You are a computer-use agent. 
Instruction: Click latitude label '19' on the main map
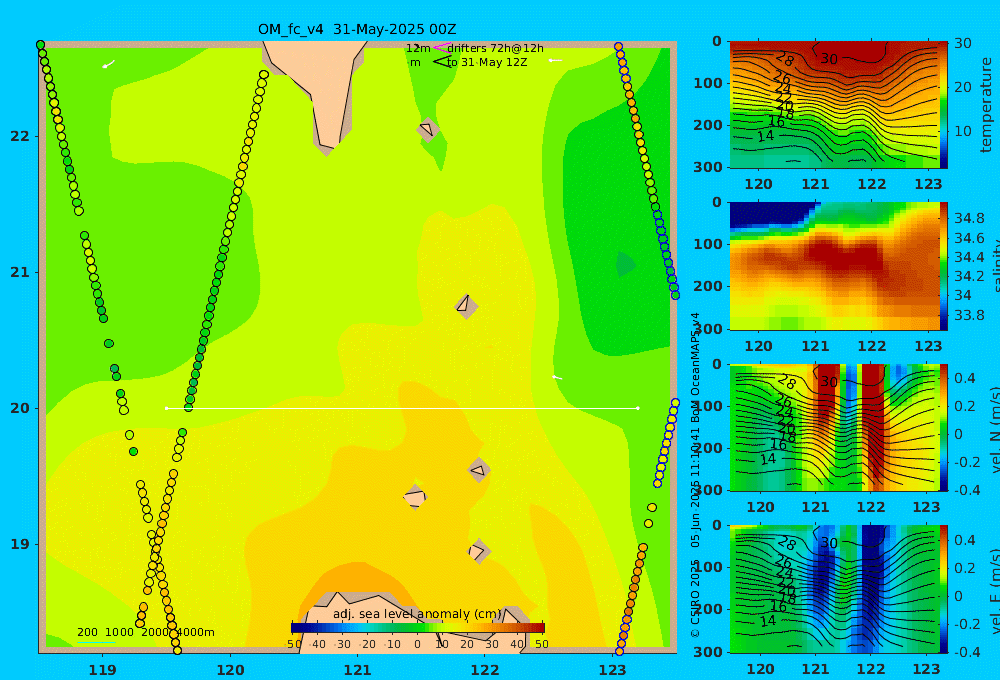(20, 544)
